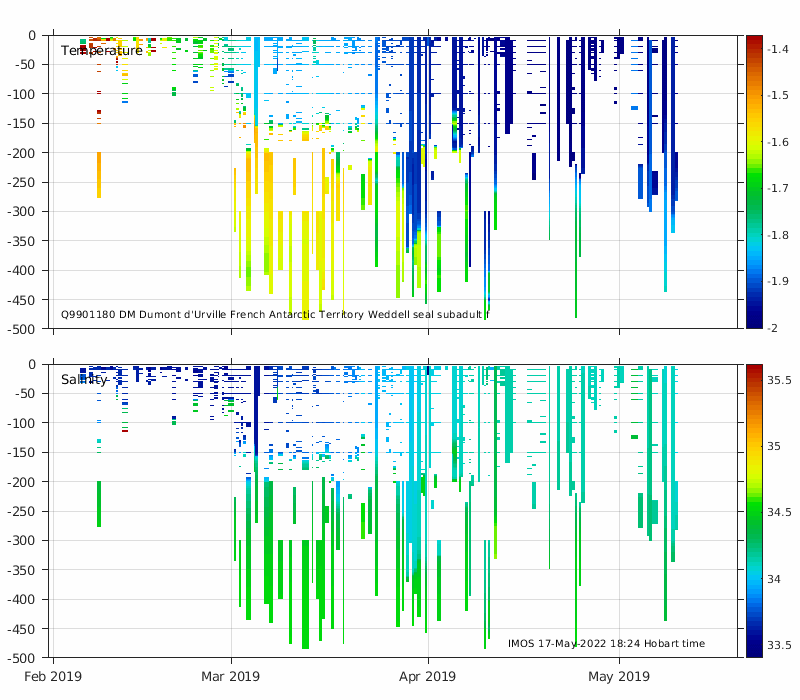Click the 33.5 tick on salinity colorbar
The height and width of the screenshot is (700, 800).
click(780, 645)
